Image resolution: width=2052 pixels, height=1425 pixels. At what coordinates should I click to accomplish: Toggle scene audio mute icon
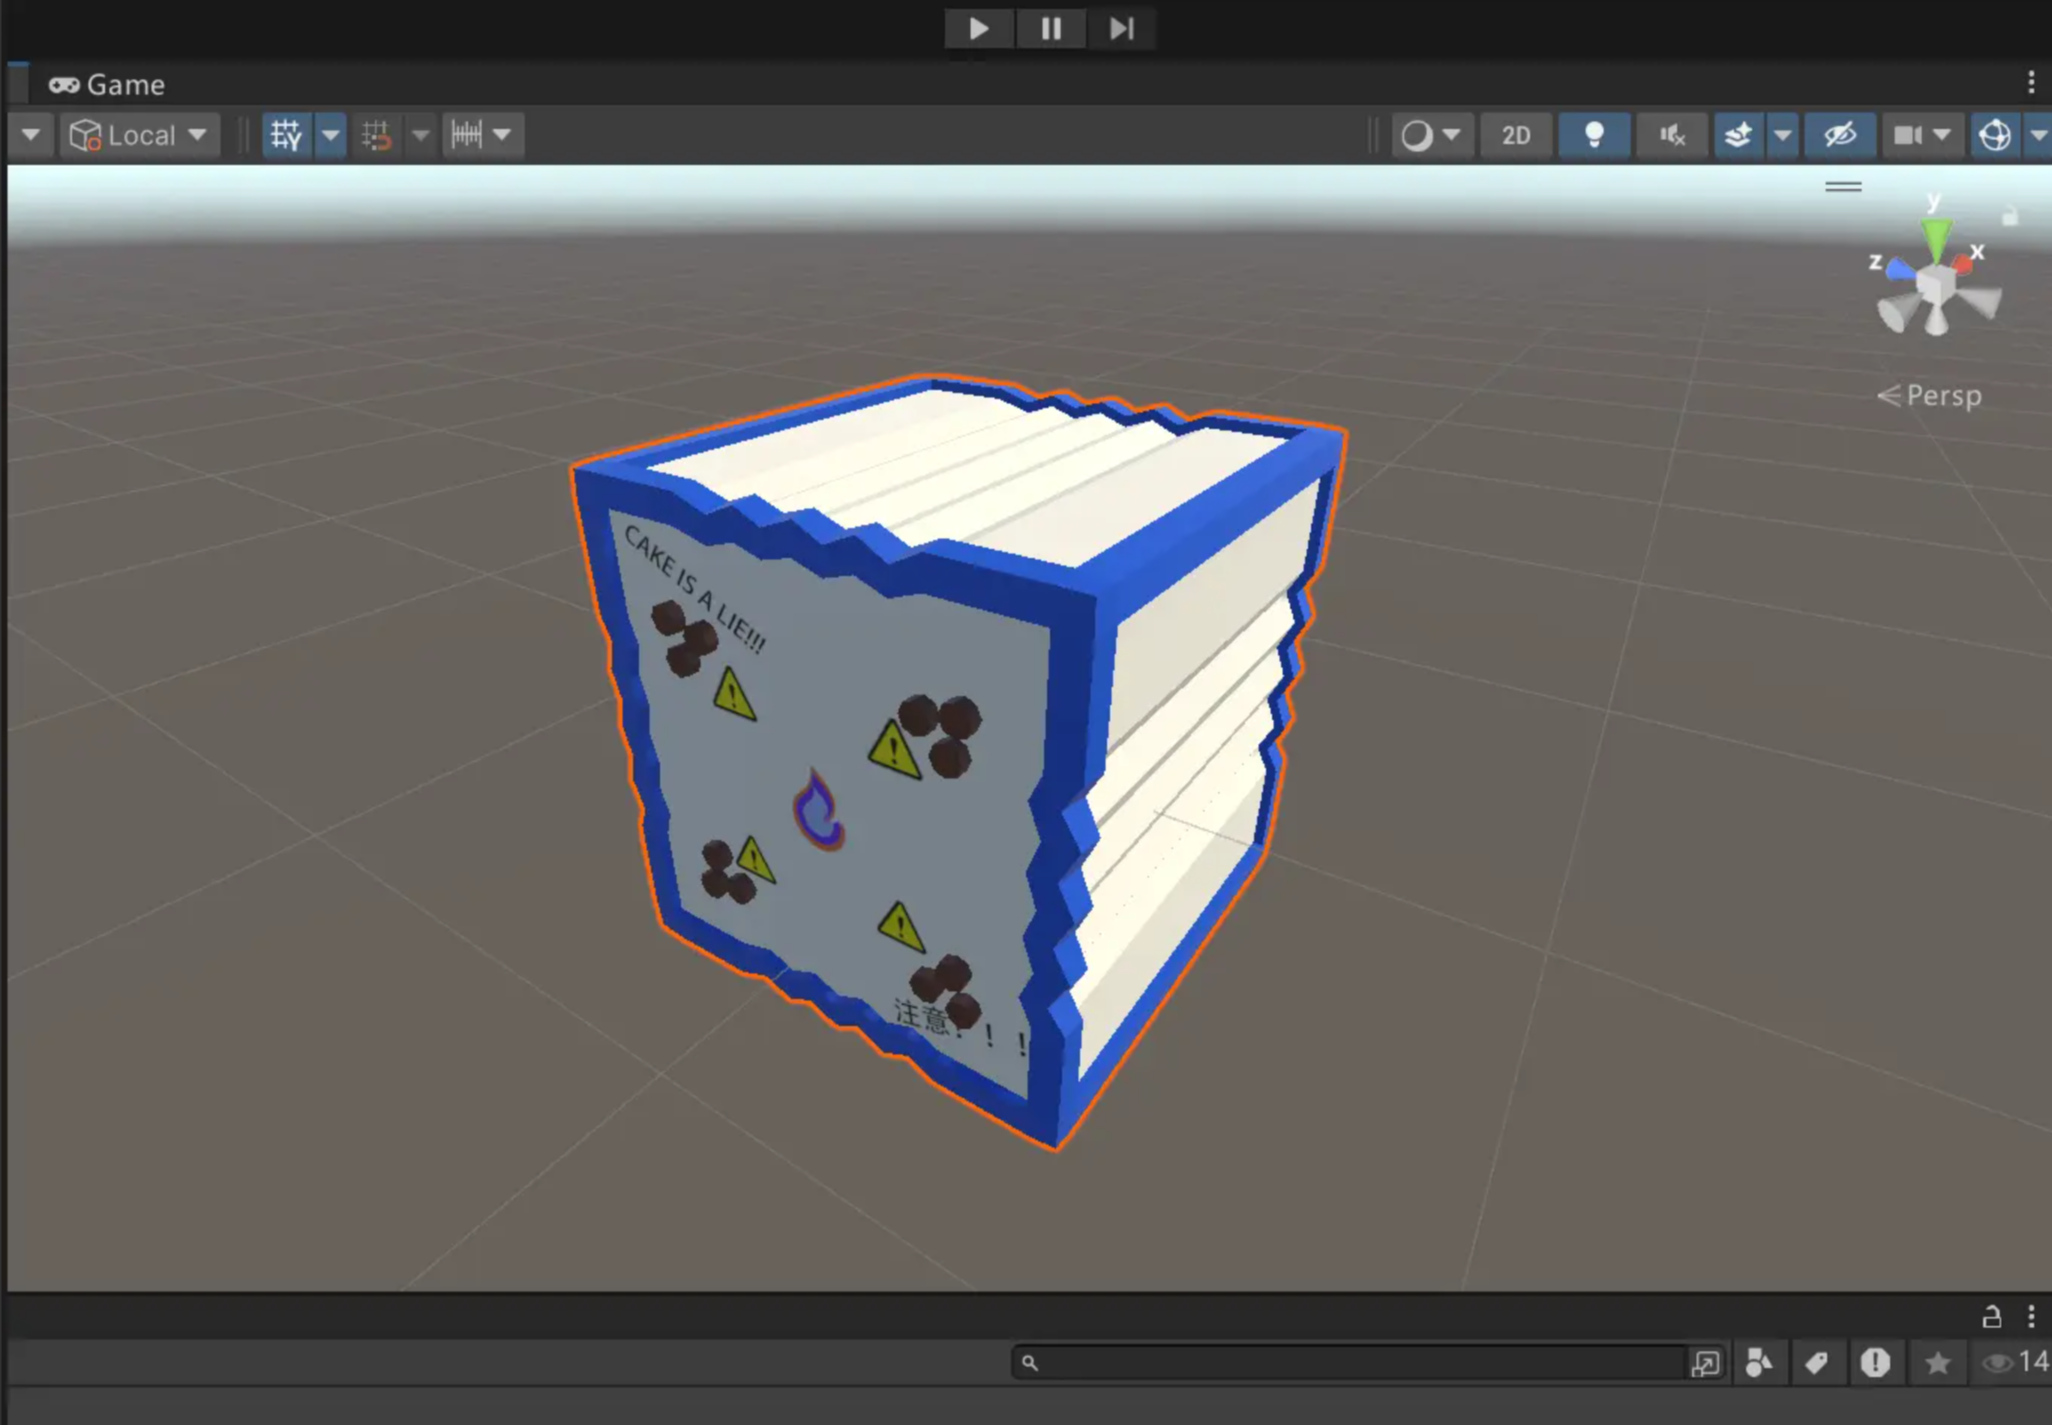[x=1671, y=135]
